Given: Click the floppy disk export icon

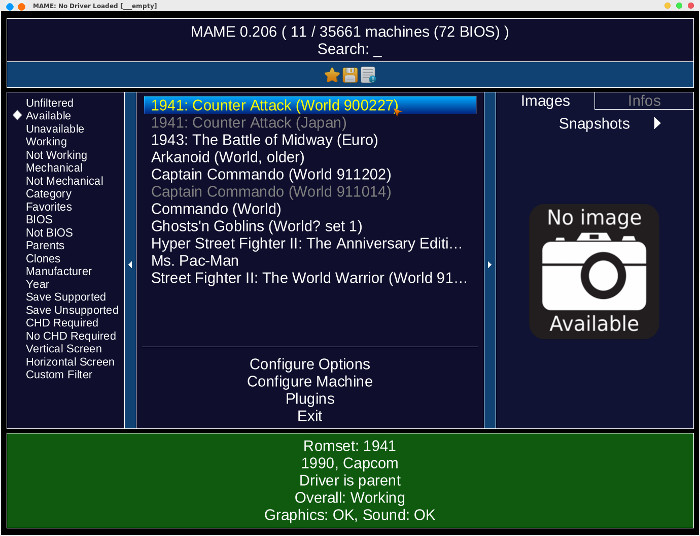Looking at the screenshot, I should pyautogui.click(x=350, y=75).
